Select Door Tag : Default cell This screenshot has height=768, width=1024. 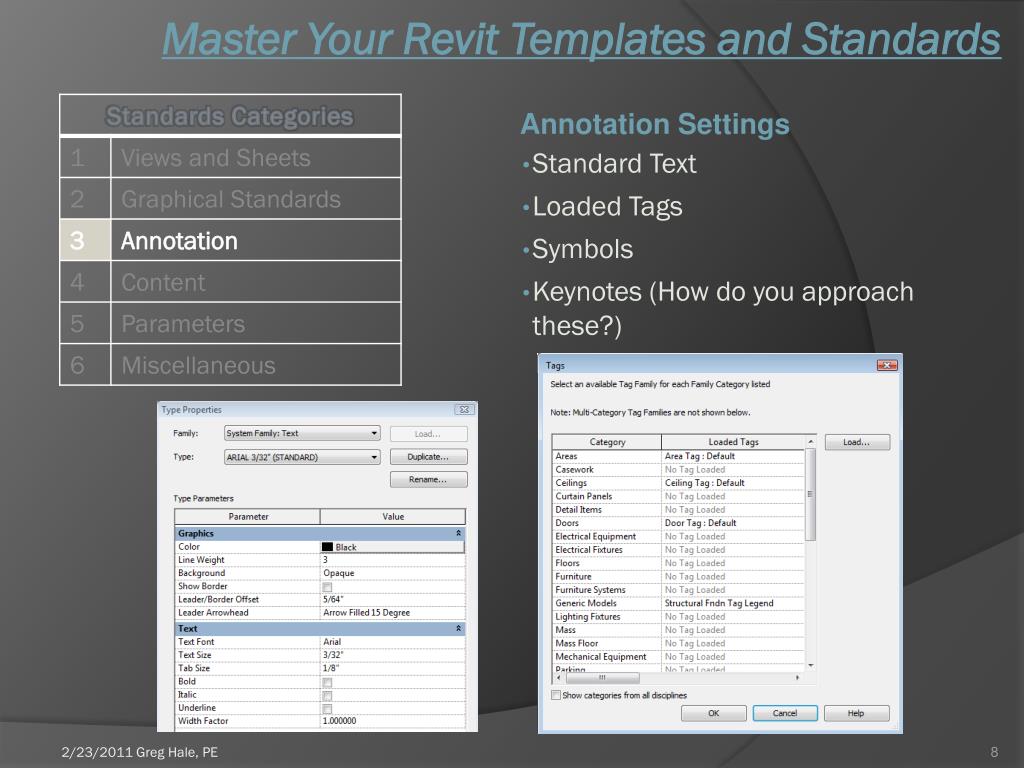733,522
